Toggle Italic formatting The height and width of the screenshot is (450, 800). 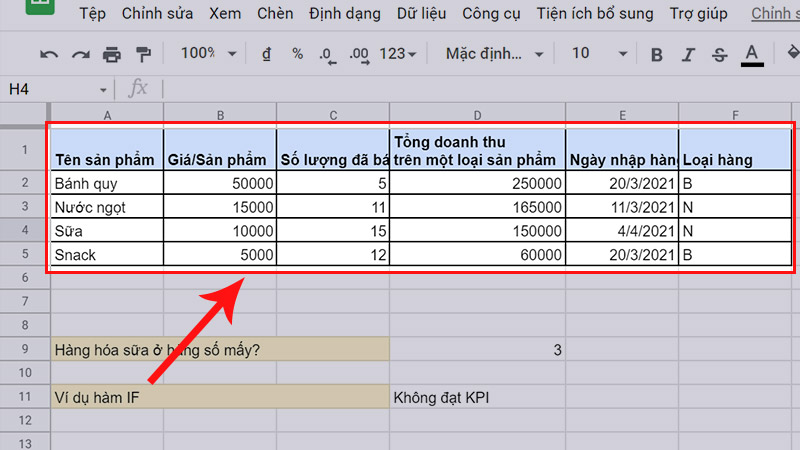[688, 54]
